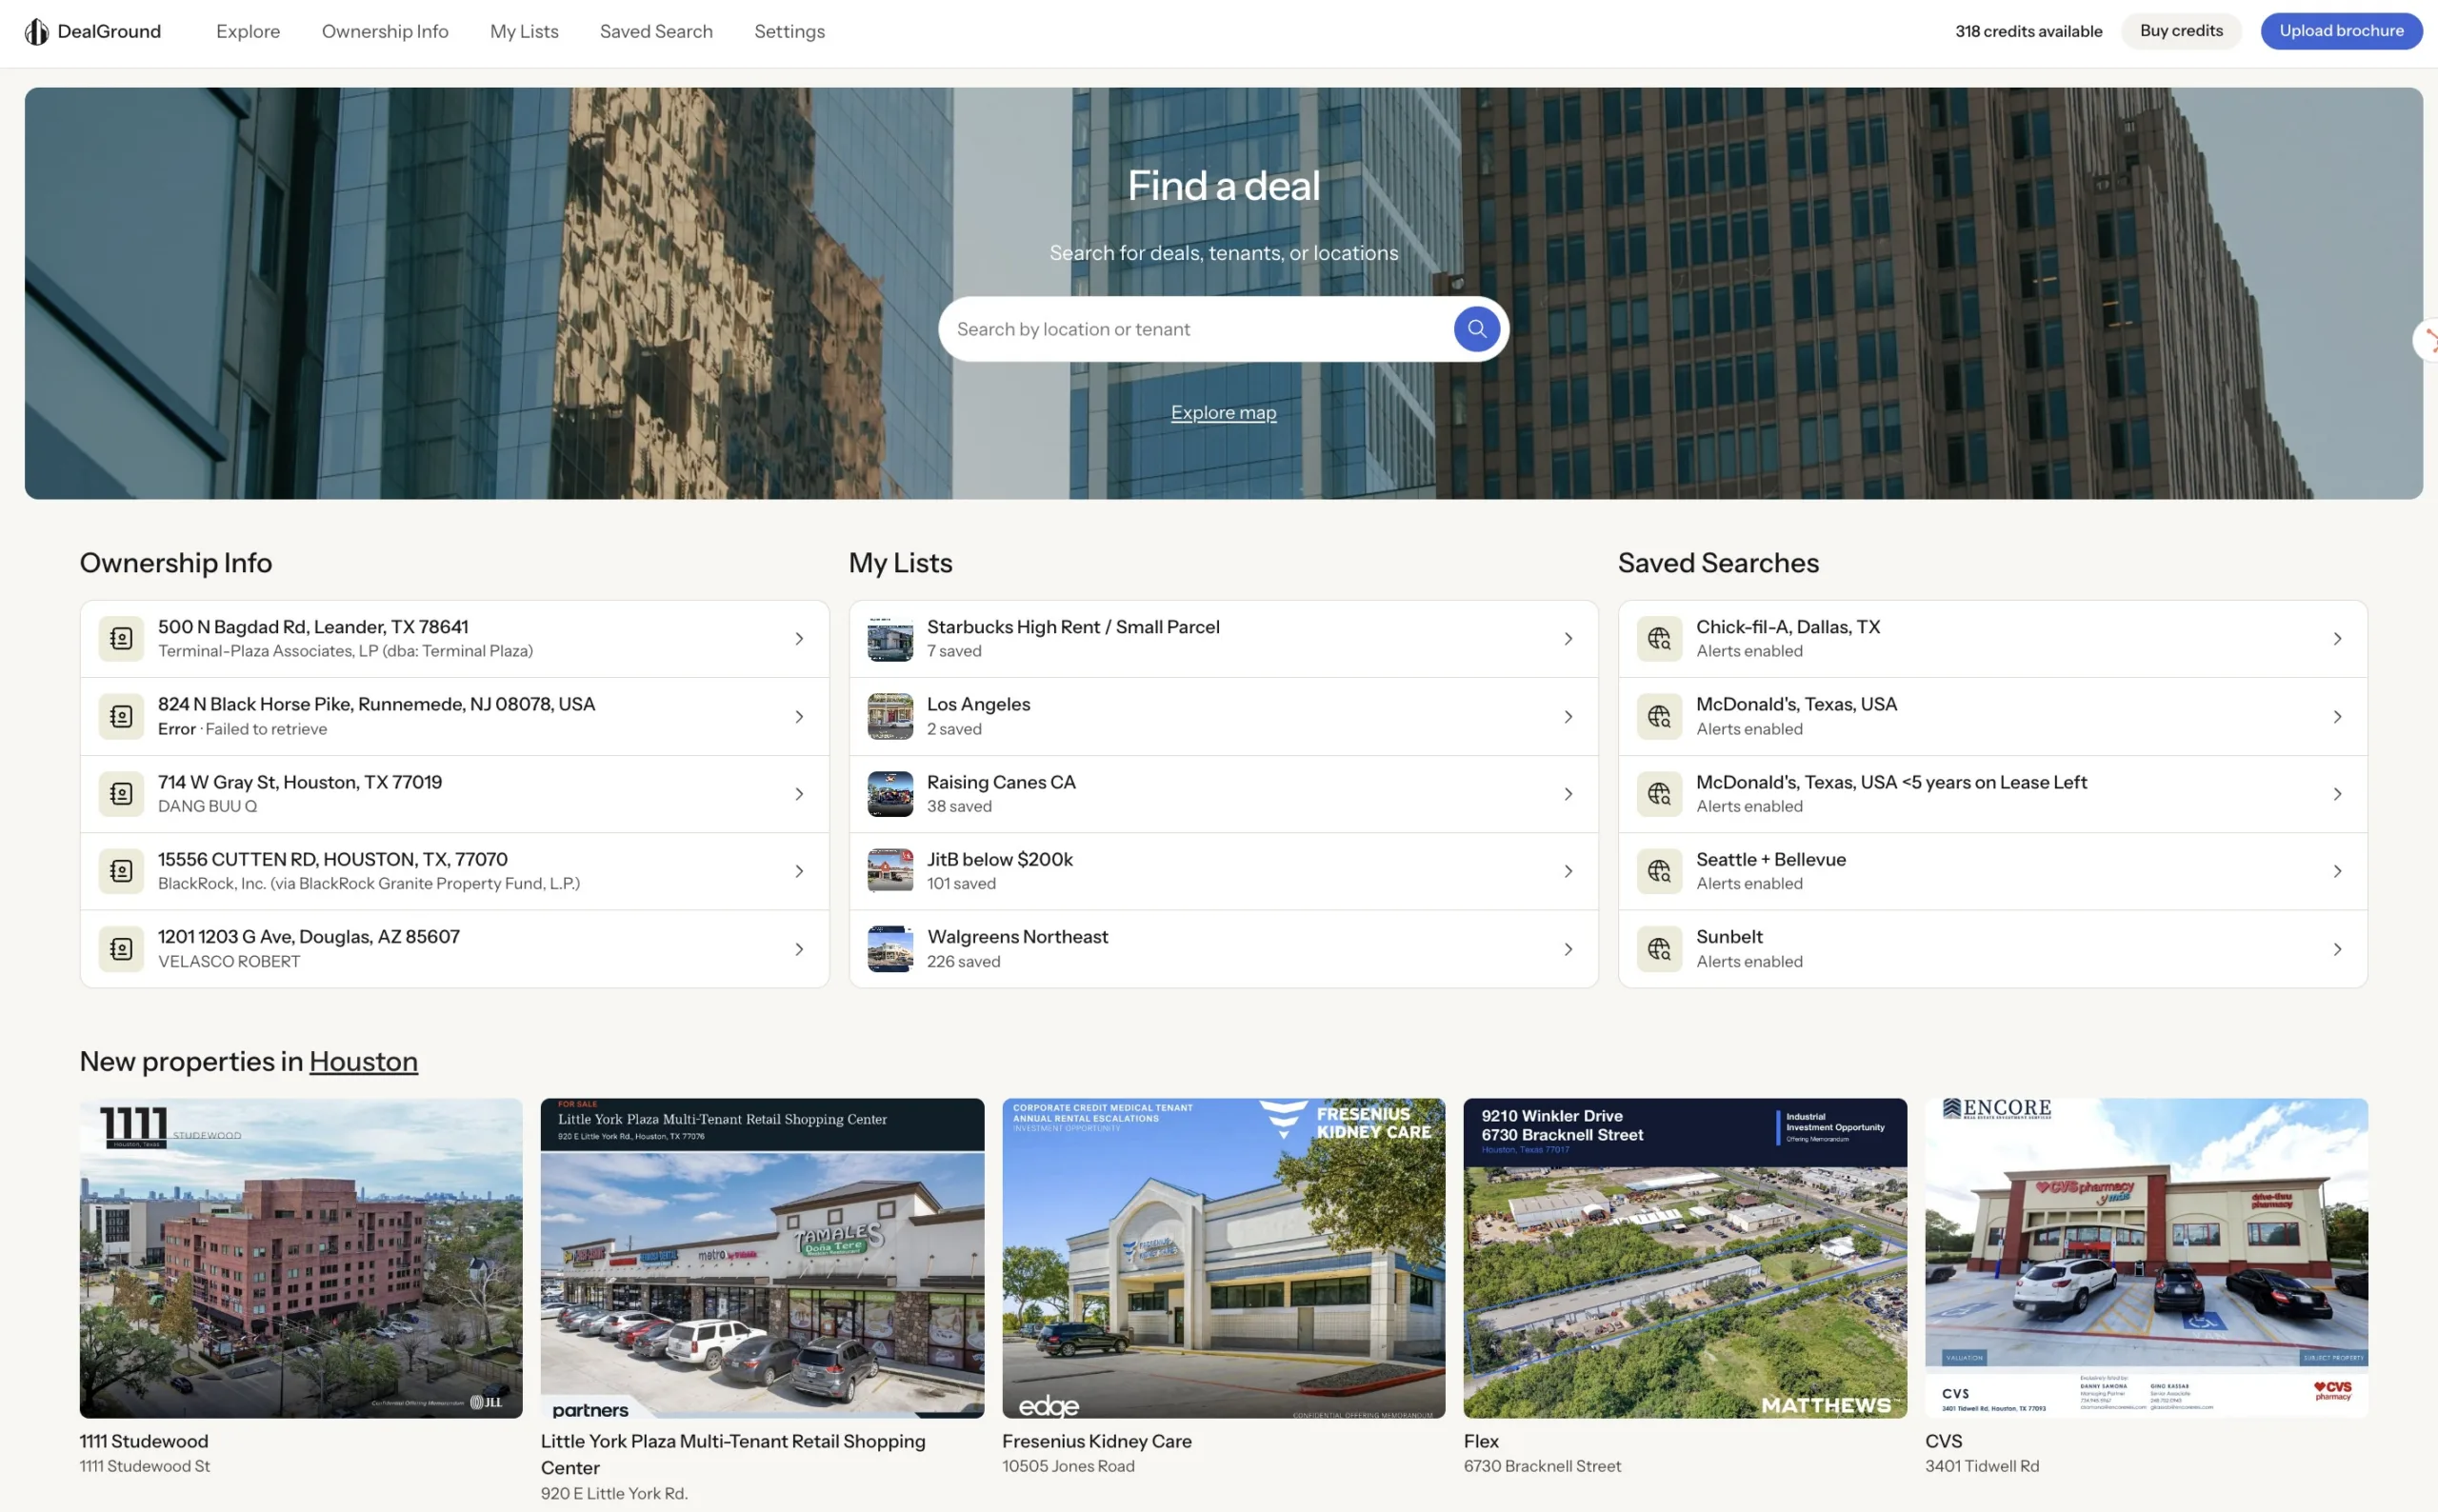Open the Explore map link
The height and width of the screenshot is (1512, 2438).
(1223, 411)
